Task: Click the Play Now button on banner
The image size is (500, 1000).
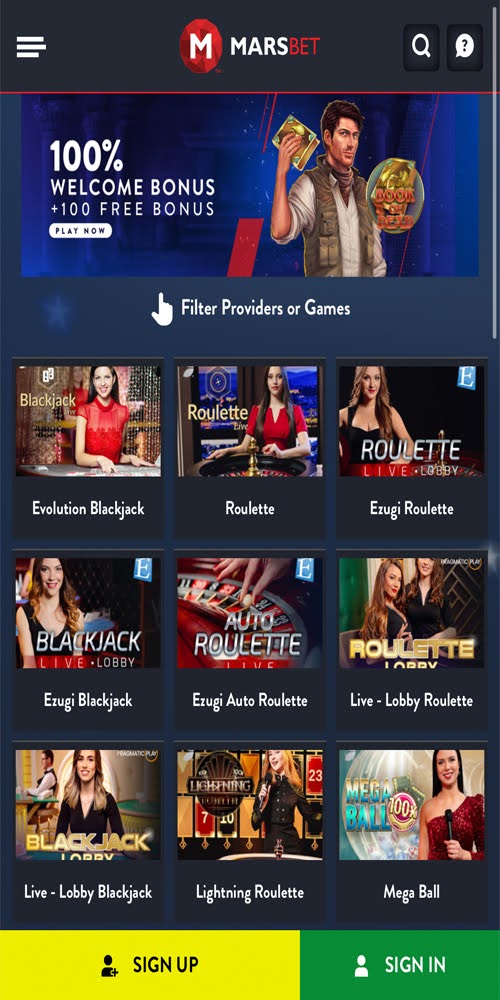Action: click(80, 230)
